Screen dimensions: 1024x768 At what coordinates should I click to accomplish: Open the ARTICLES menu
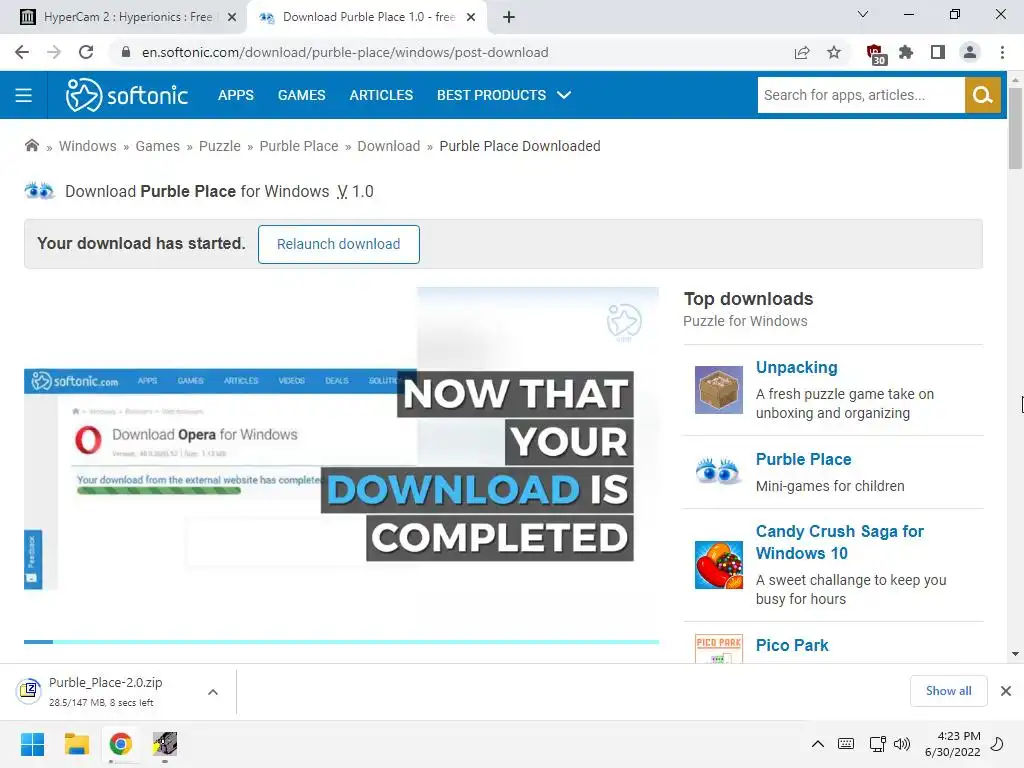(x=381, y=95)
